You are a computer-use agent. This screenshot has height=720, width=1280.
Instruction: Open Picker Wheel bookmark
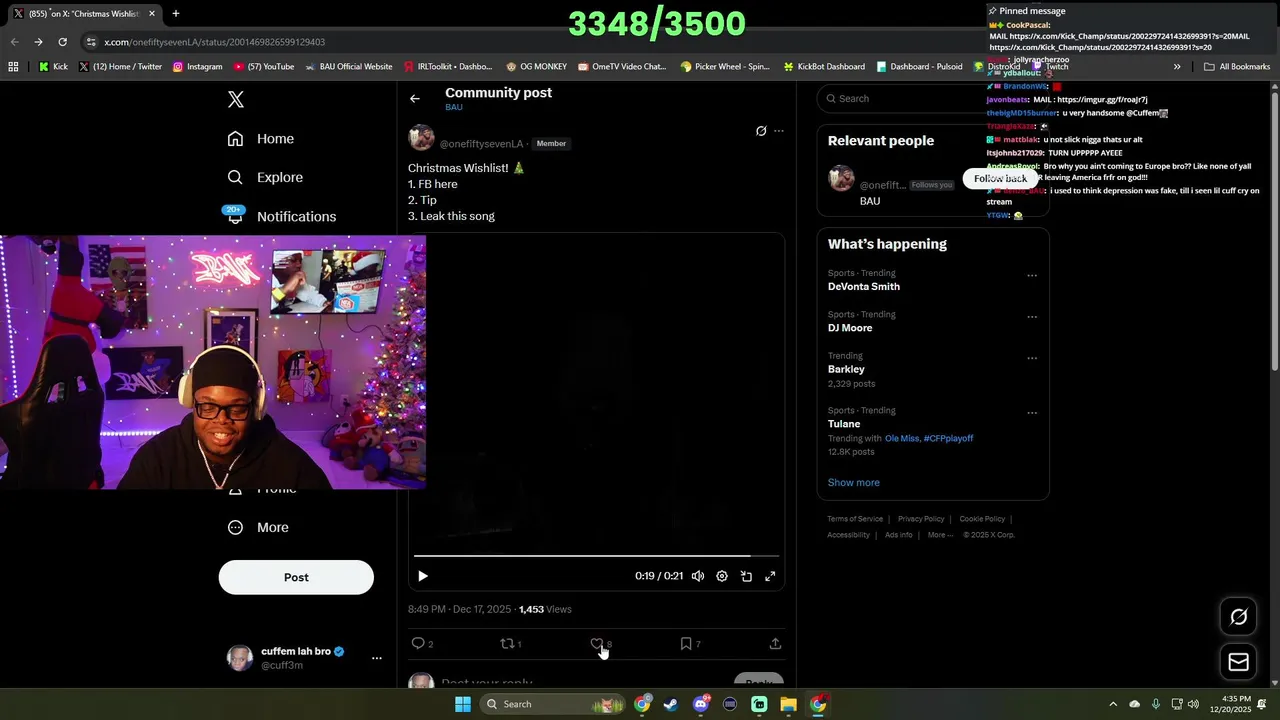click(x=725, y=67)
